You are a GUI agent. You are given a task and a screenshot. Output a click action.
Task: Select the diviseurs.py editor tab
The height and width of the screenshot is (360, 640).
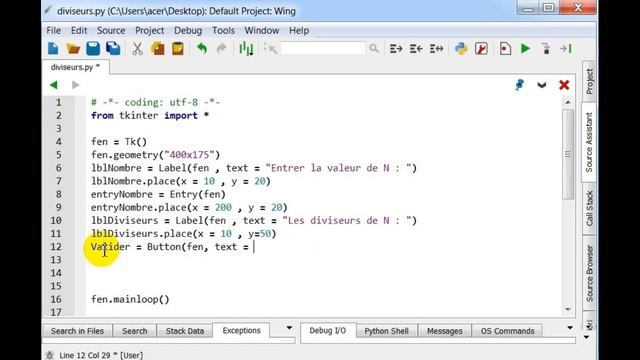pos(76,67)
